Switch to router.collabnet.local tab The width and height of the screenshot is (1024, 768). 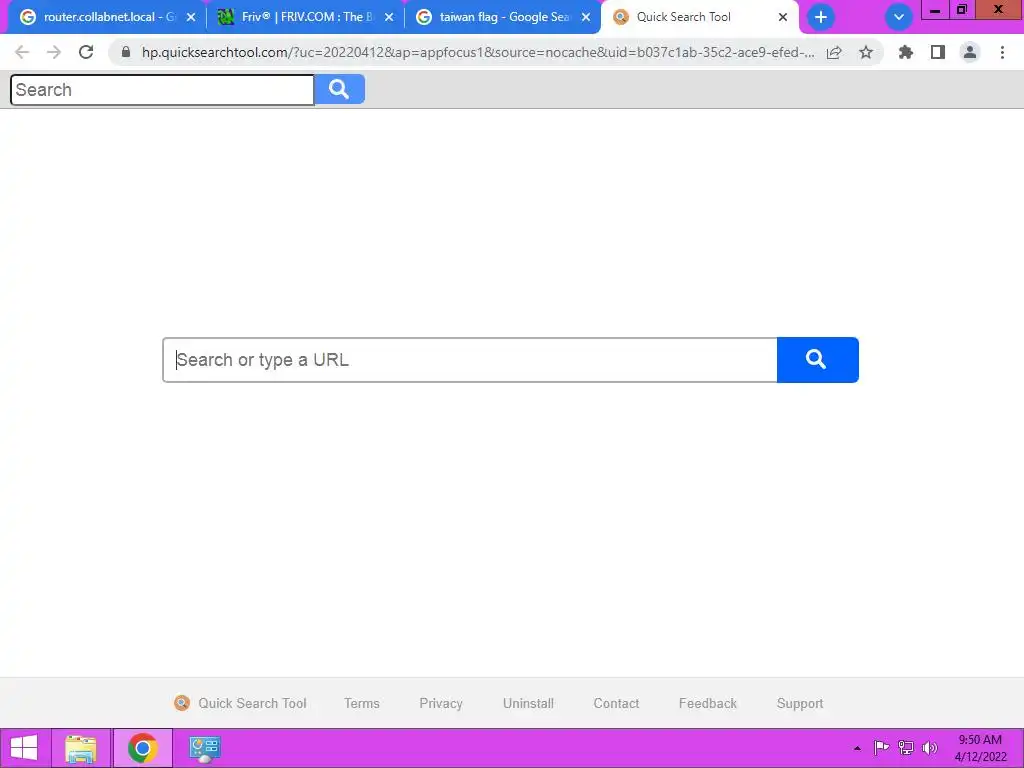click(x=103, y=17)
